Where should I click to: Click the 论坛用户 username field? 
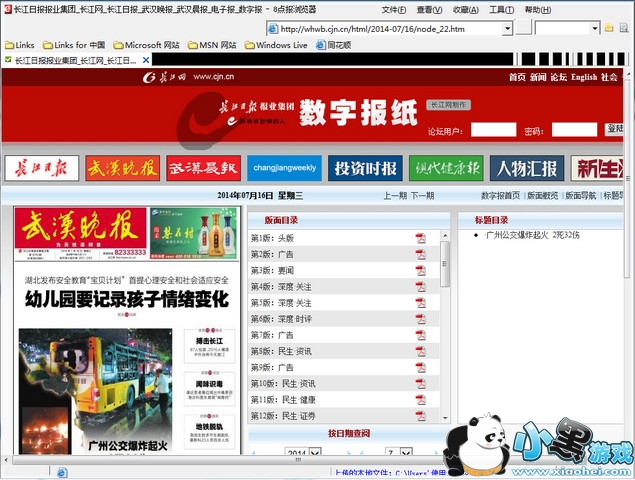point(494,130)
